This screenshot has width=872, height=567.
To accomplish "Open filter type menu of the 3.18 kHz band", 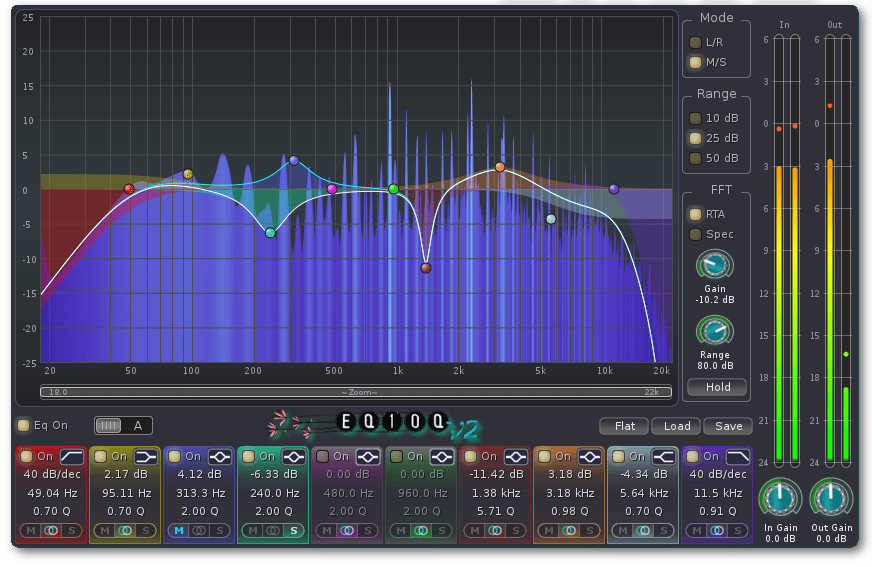I will click(x=589, y=457).
